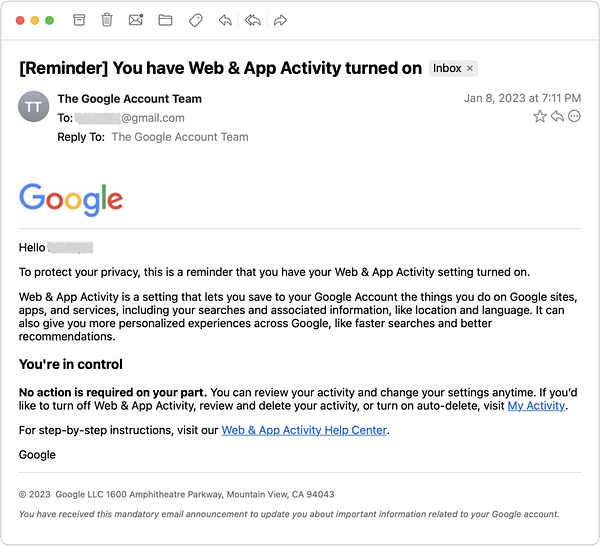Click the header reply arrow beside star
This screenshot has width=600, height=546.
coord(557,116)
